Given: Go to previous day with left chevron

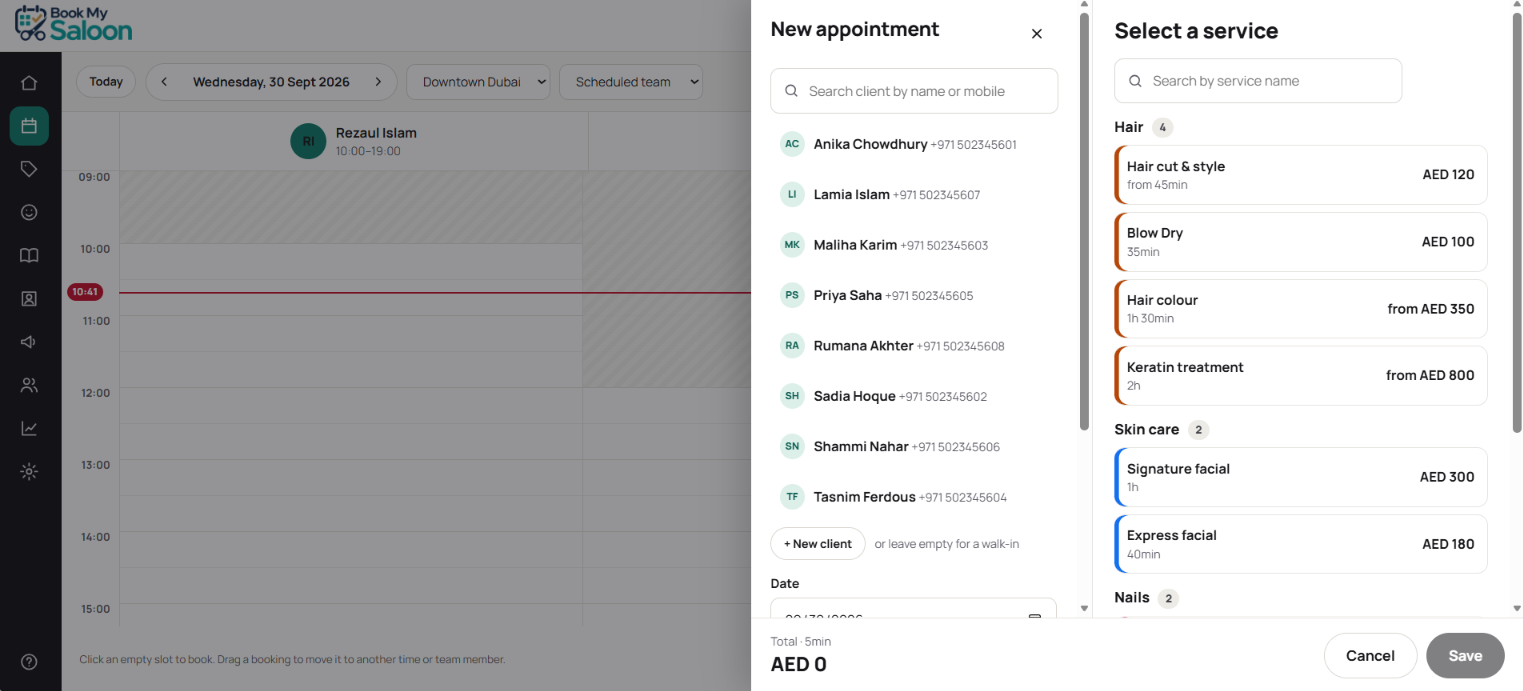Looking at the screenshot, I should coord(164,82).
